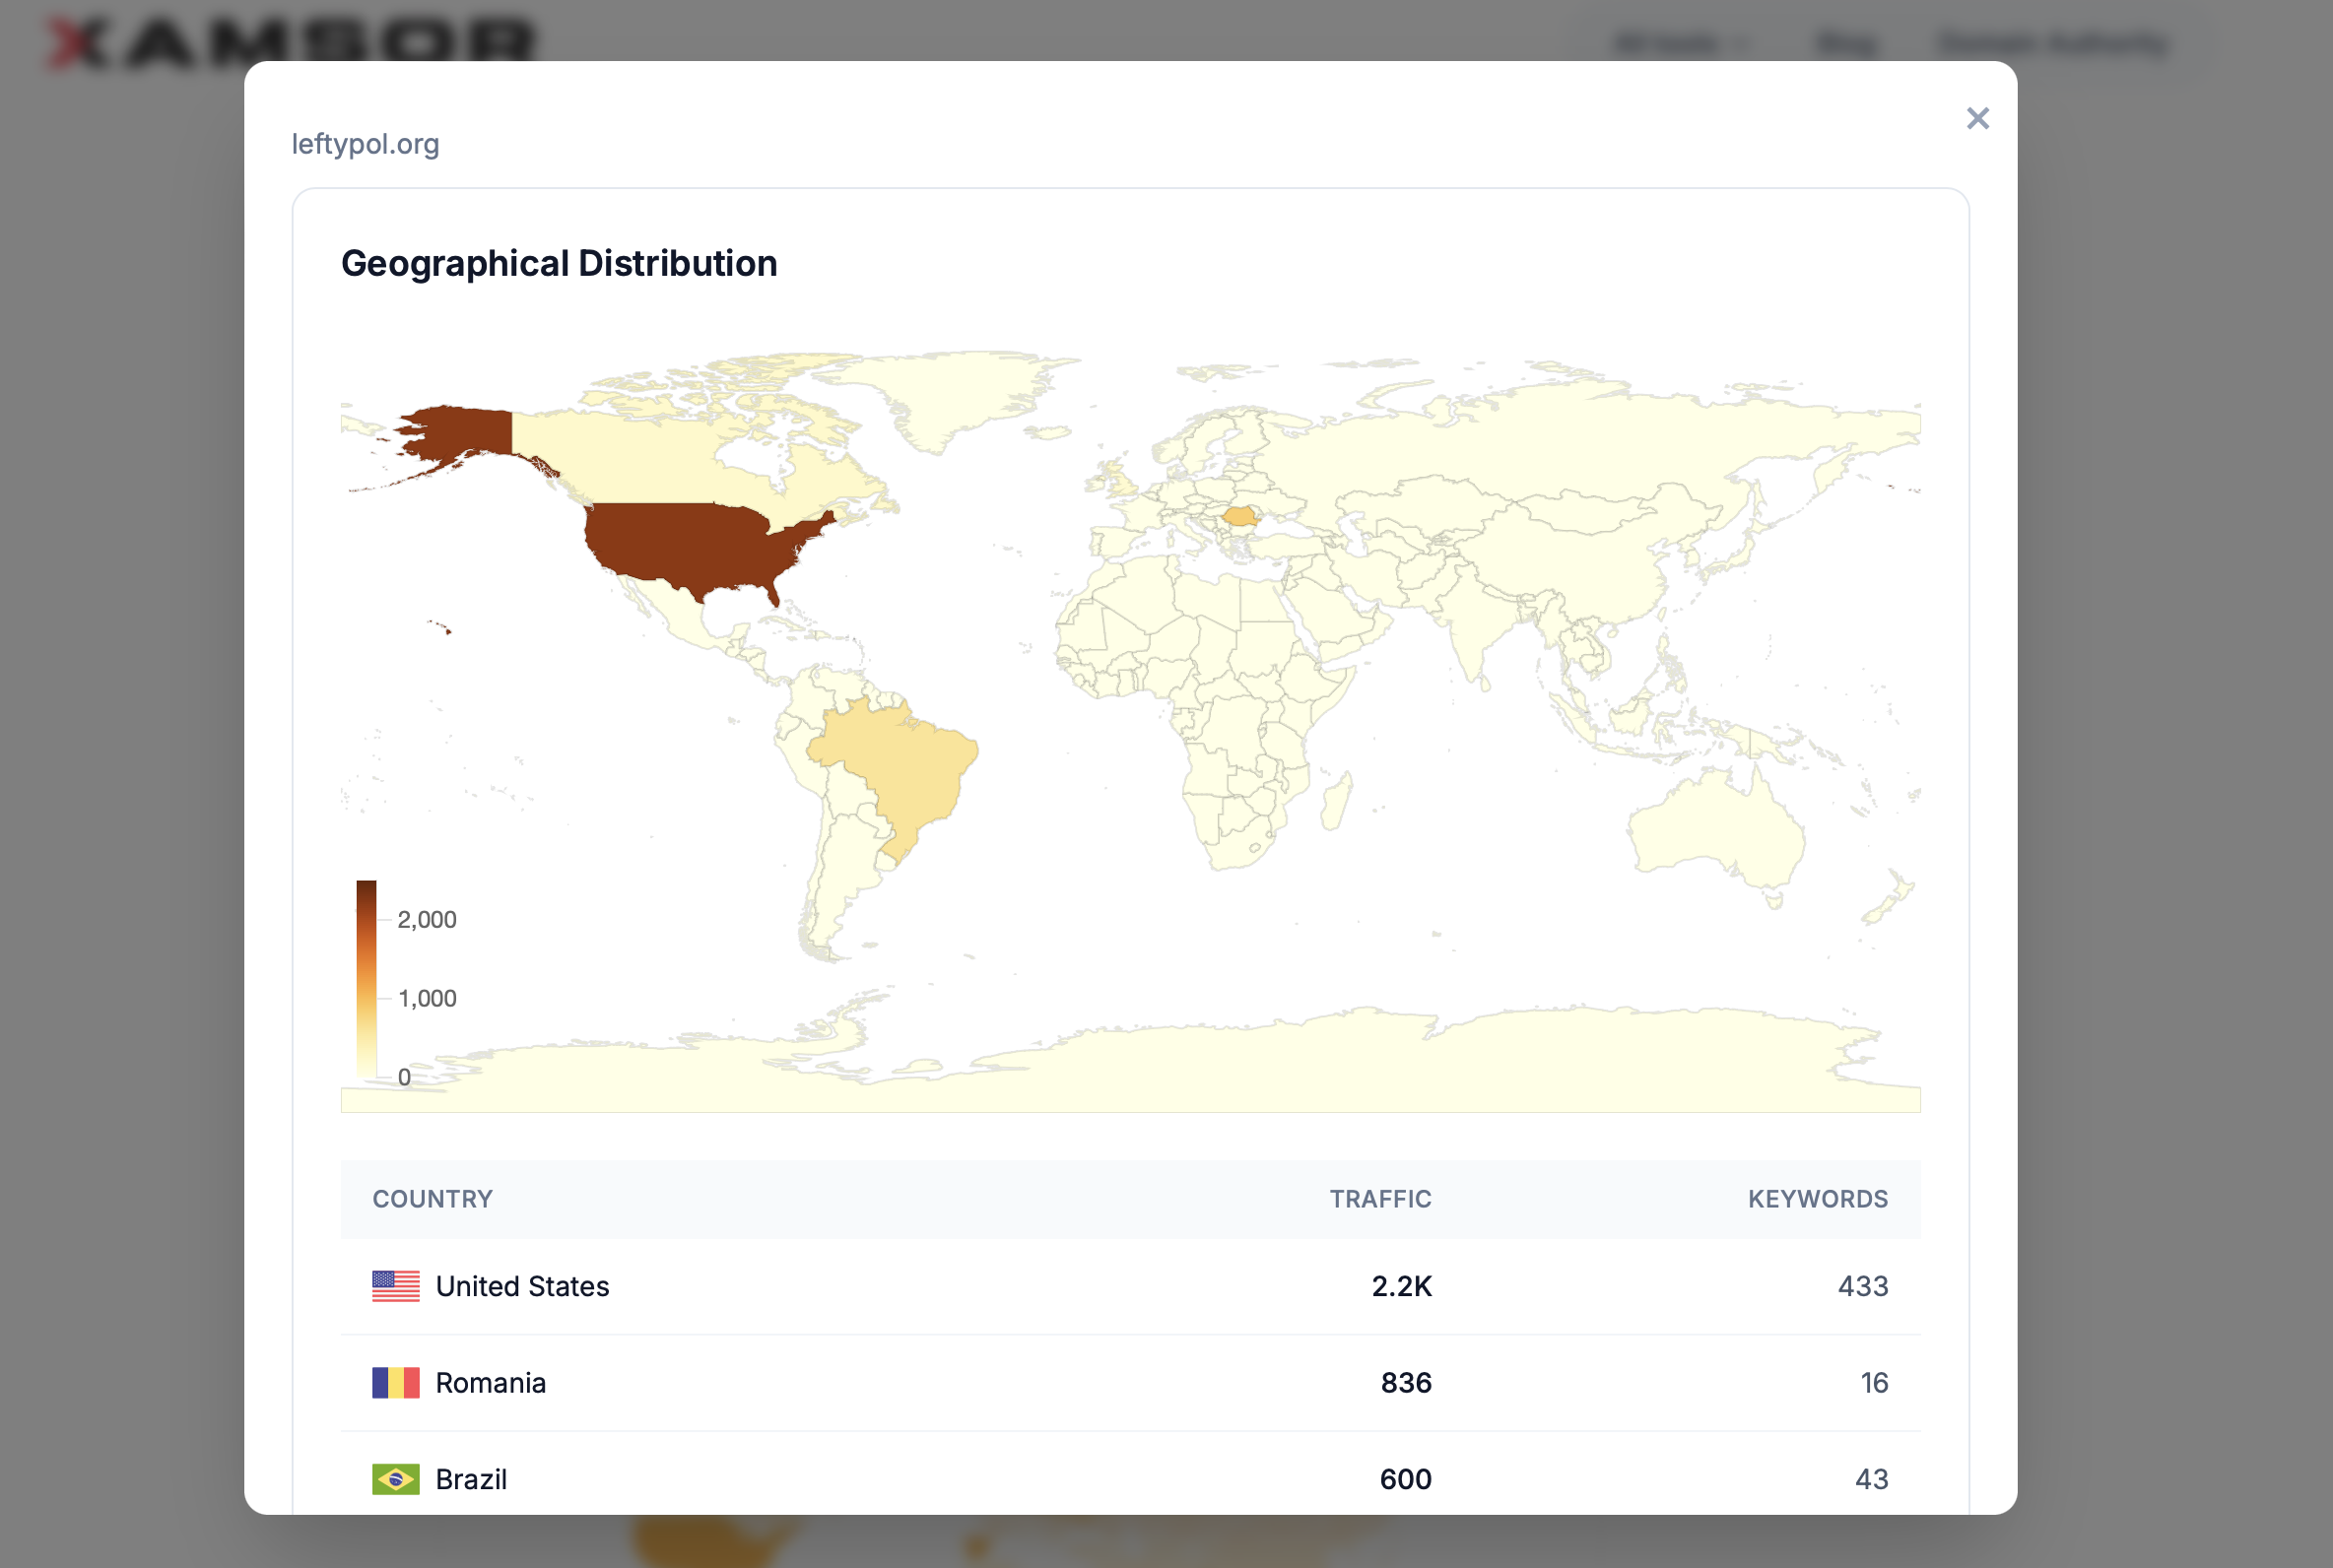2333x1568 pixels.
Task: Sort by the Keywords column header
Action: tap(1817, 1199)
